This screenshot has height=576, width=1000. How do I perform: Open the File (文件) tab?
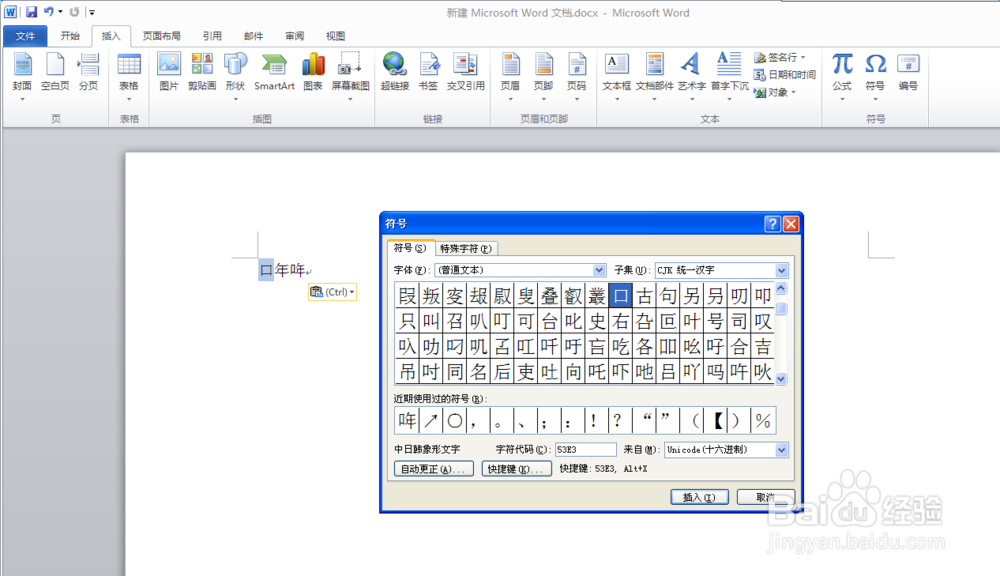25,36
